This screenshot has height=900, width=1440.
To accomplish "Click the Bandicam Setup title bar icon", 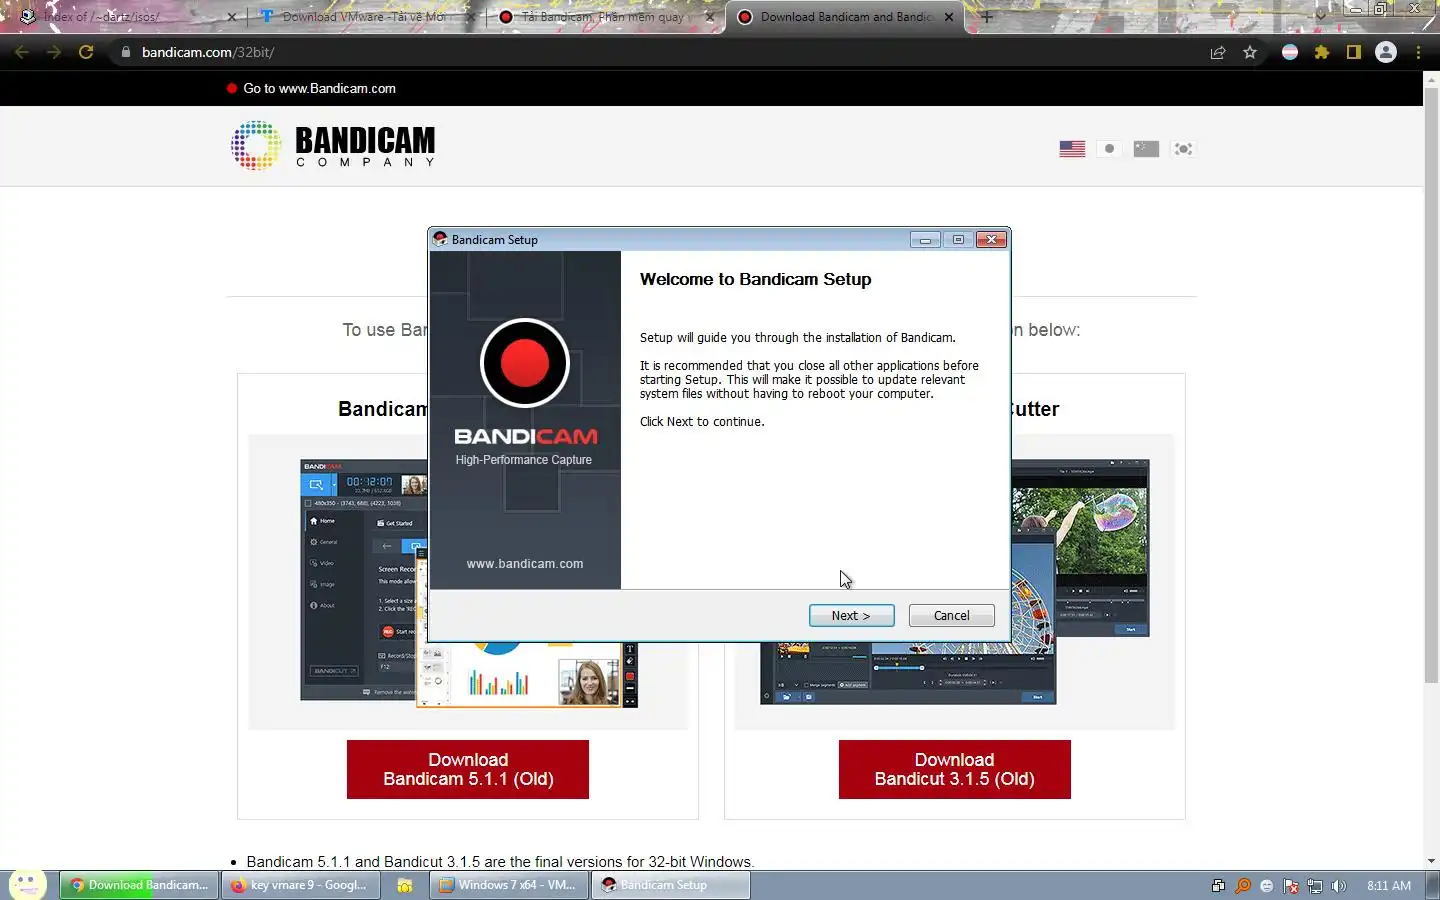I will (x=440, y=239).
